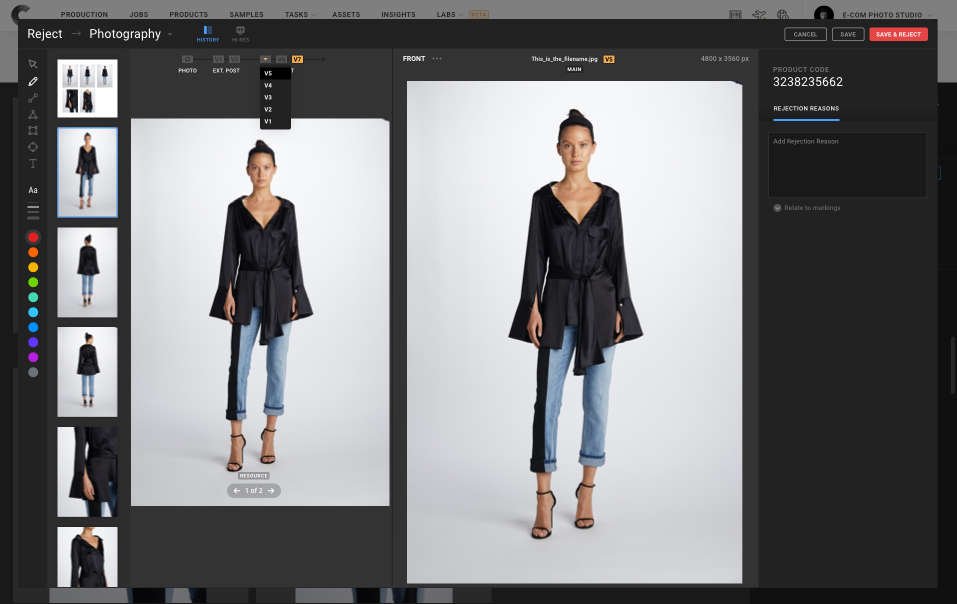Open Samples in background nav

tap(247, 14)
